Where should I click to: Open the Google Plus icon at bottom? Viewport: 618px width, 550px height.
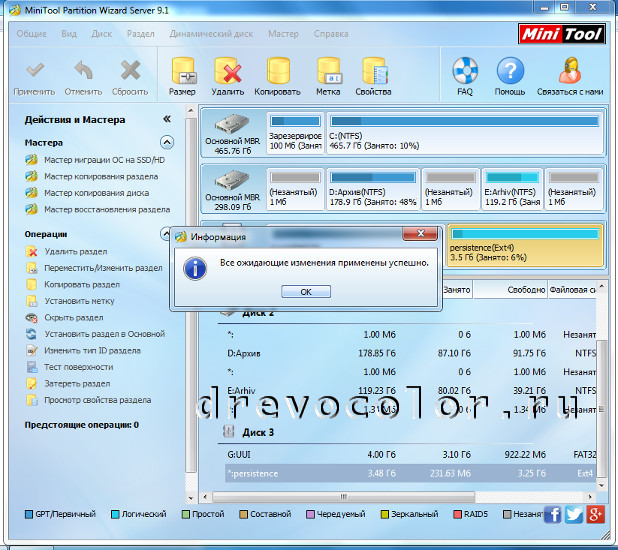point(595,514)
